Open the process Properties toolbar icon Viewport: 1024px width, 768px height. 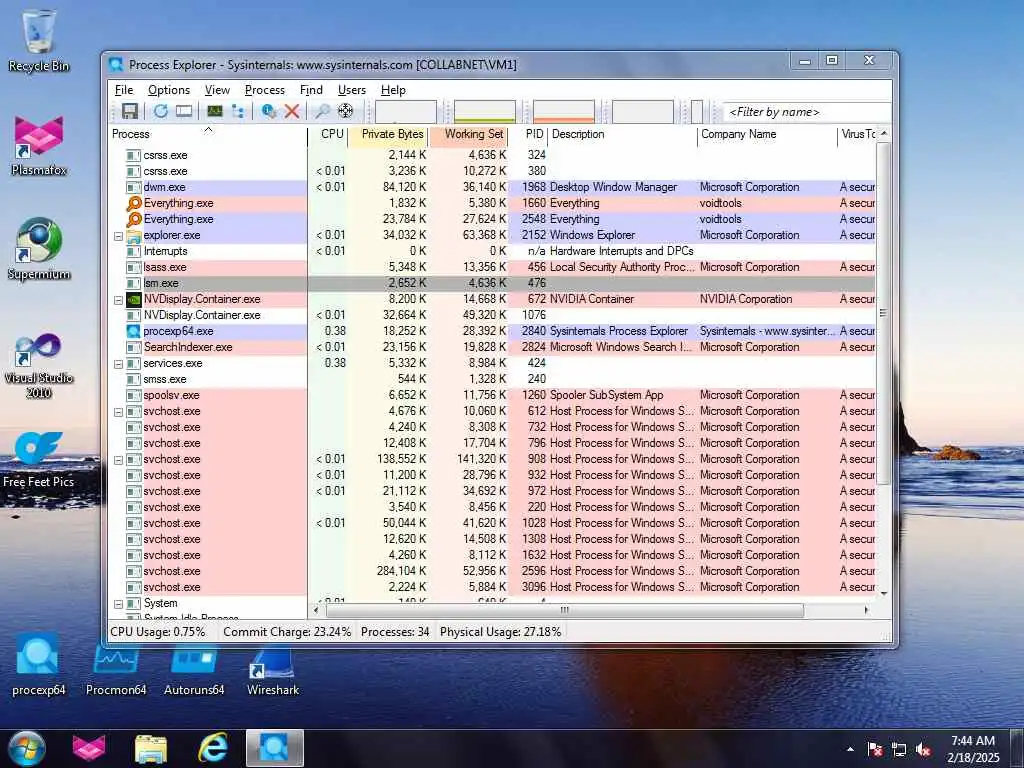[268, 111]
